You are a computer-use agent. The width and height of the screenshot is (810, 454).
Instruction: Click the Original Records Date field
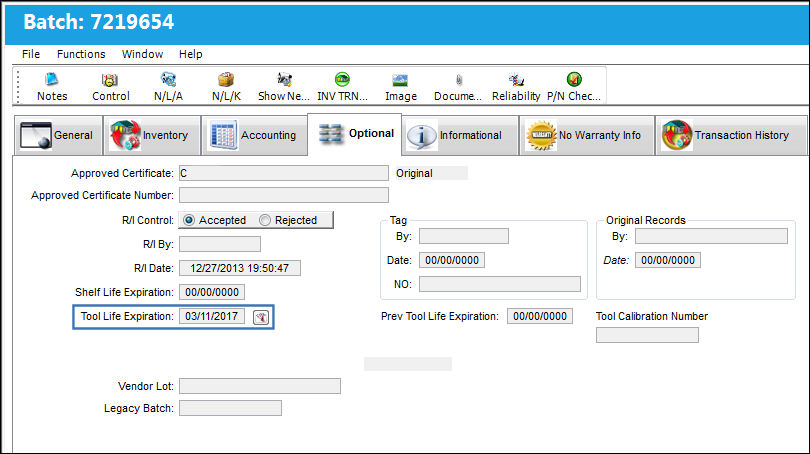[x=668, y=260]
